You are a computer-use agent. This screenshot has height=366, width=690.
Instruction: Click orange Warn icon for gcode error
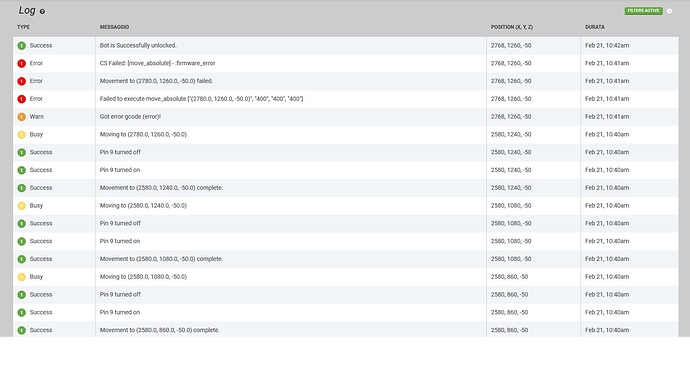point(22,117)
